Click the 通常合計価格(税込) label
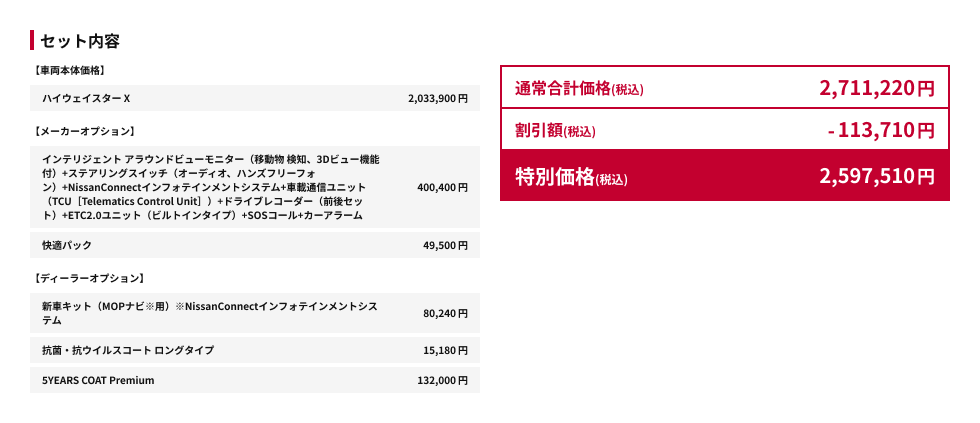This screenshot has height=423, width=980. pyautogui.click(x=579, y=89)
